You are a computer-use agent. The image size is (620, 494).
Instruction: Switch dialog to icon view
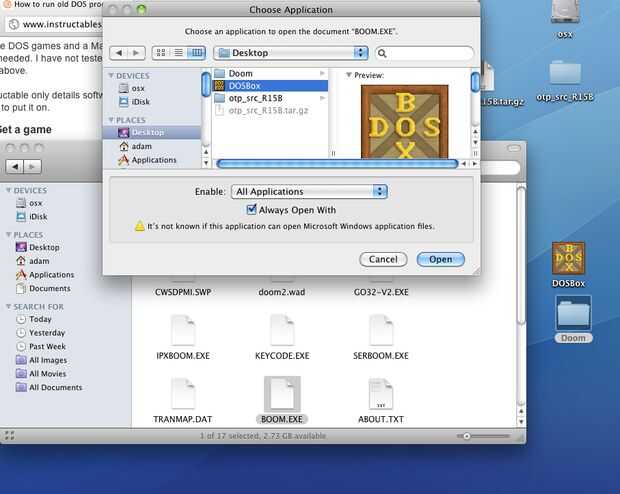[x=161, y=53]
